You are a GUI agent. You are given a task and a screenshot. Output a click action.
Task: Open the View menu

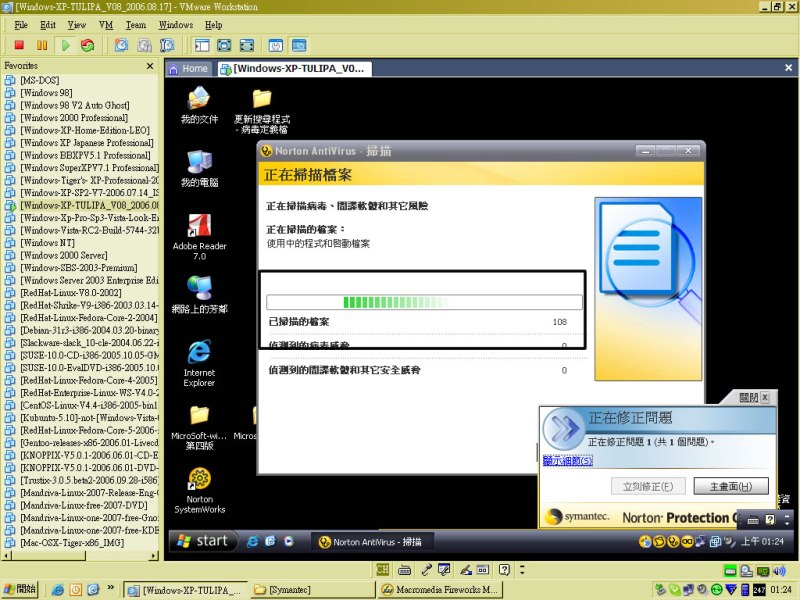[77, 24]
